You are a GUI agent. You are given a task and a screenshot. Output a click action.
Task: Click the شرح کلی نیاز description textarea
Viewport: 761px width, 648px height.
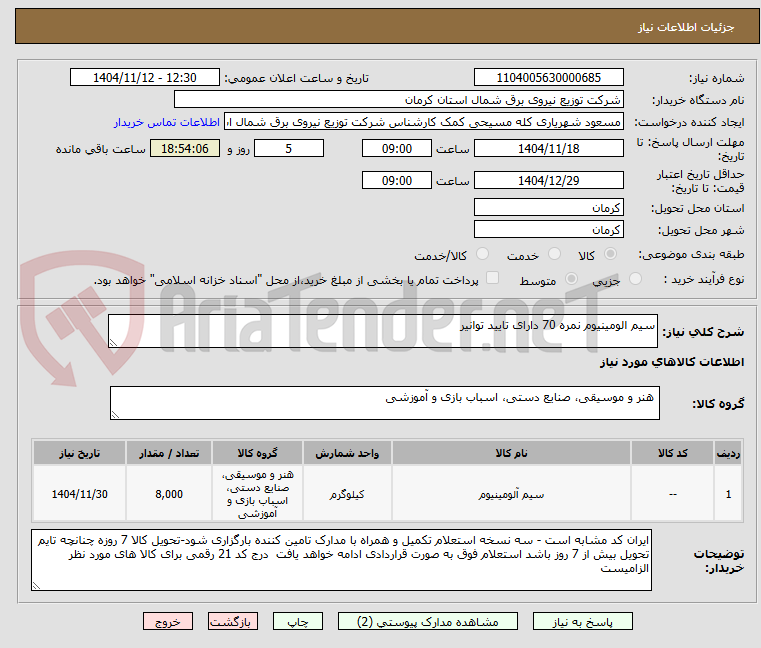tap(383, 331)
